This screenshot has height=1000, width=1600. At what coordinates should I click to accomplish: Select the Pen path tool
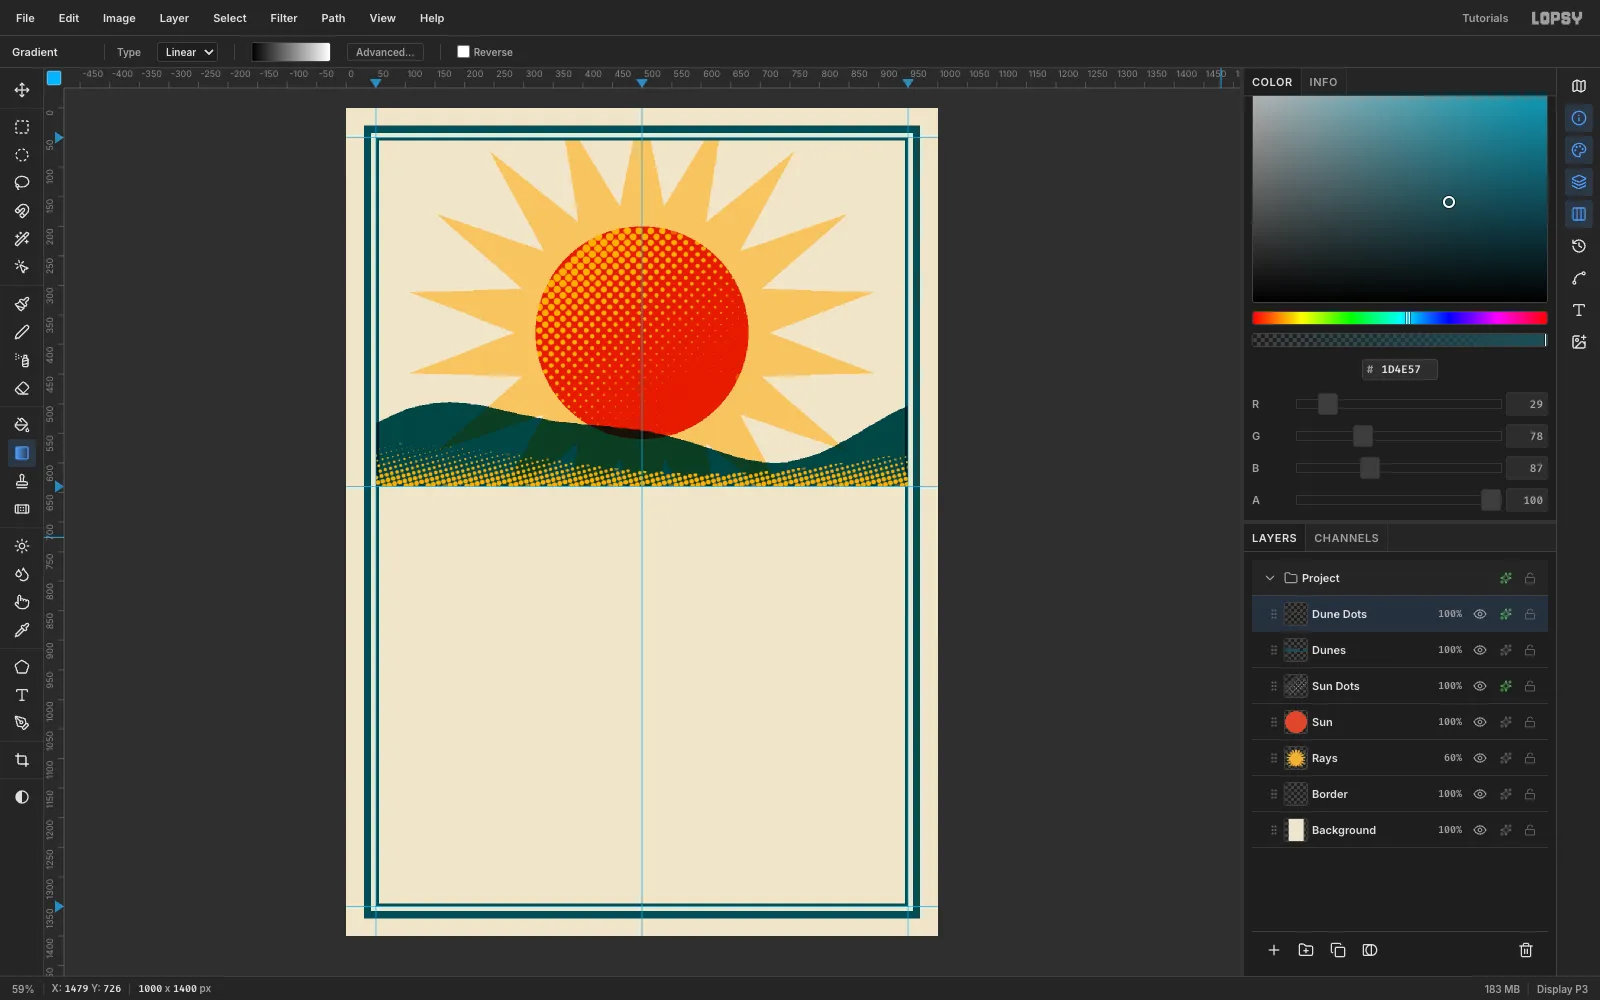click(22, 723)
